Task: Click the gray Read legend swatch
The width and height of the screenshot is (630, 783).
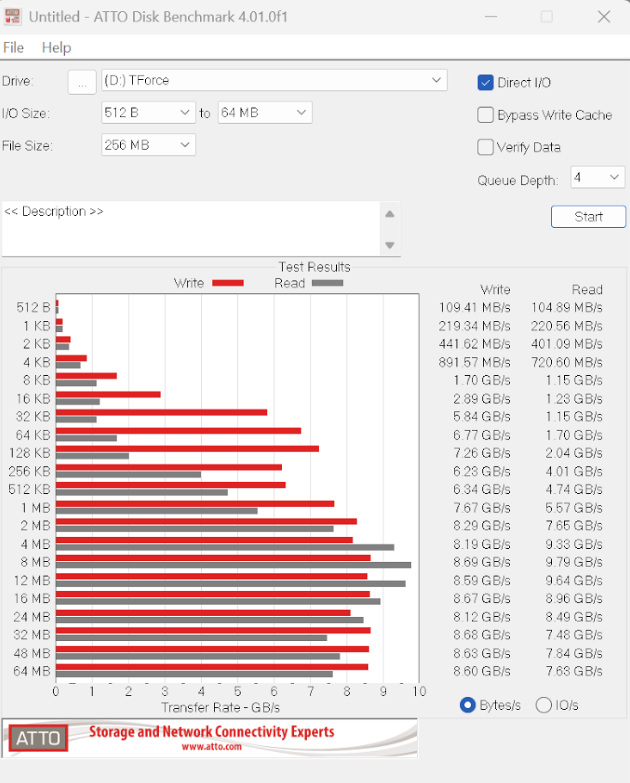Action: pos(327,283)
